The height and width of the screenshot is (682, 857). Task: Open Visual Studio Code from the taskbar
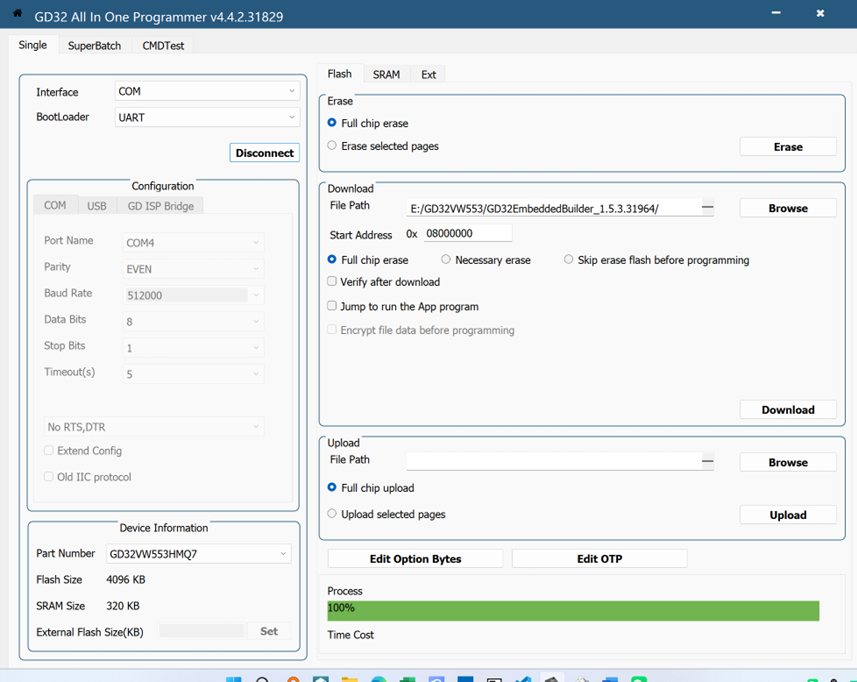click(x=523, y=679)
